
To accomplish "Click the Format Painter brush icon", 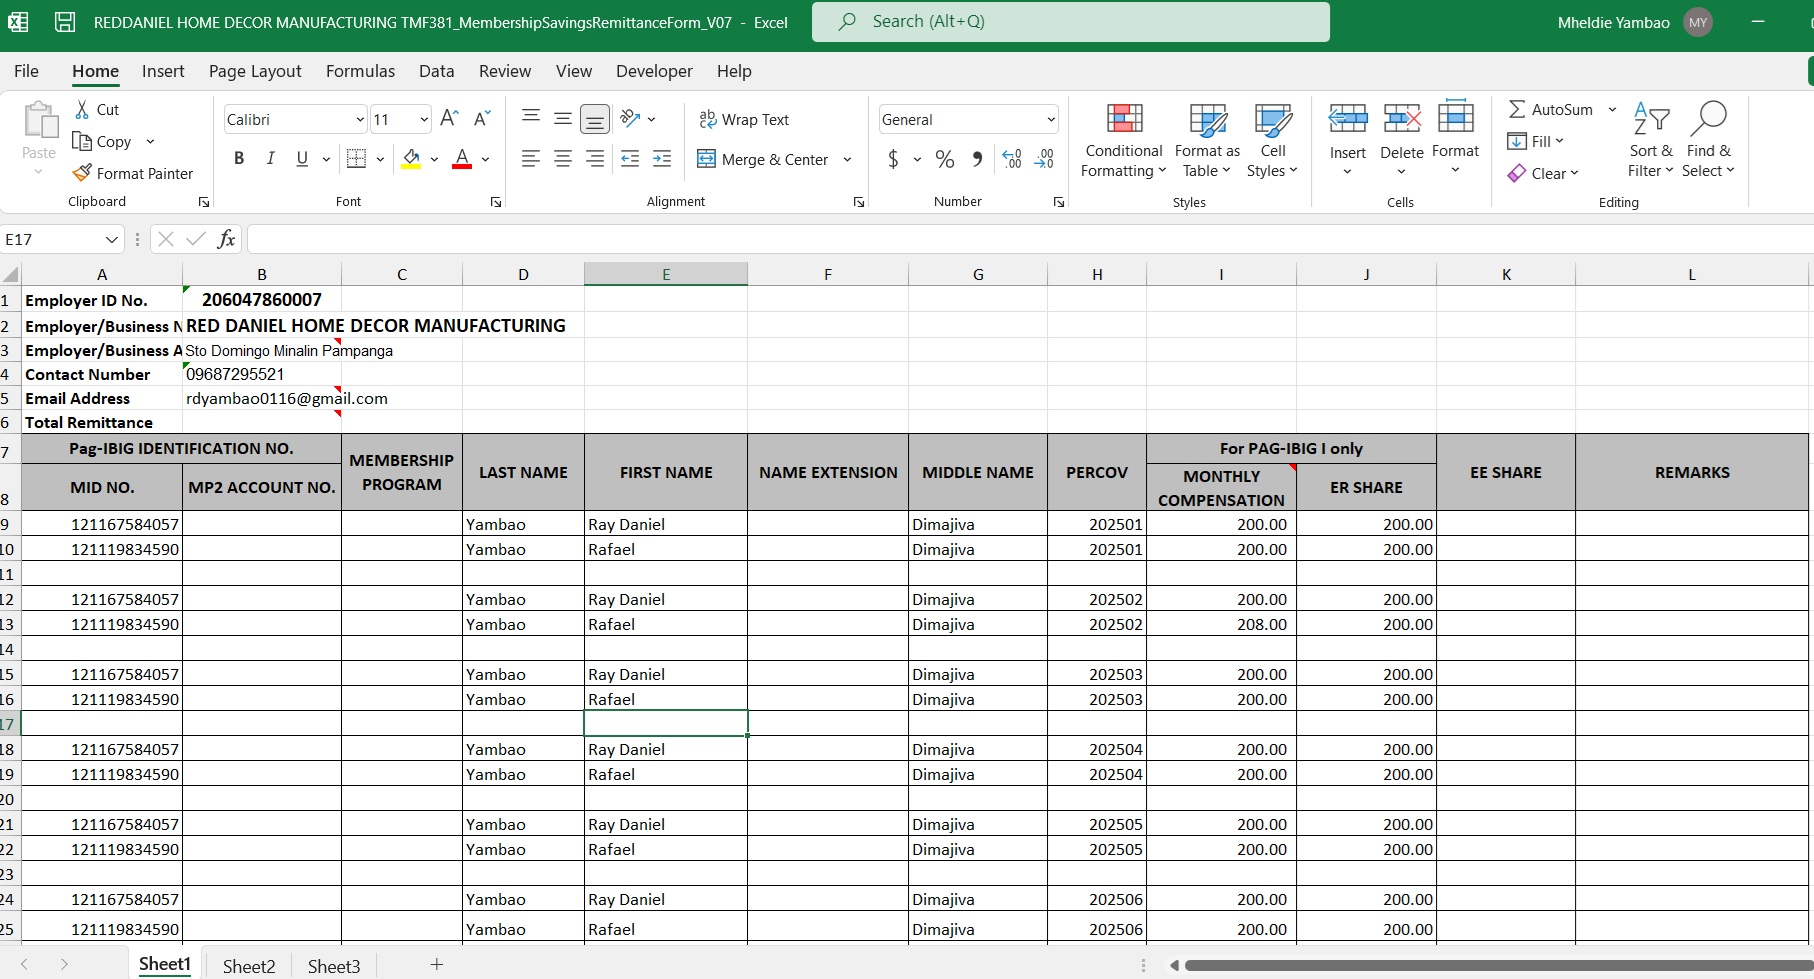I will pos(82,173).
